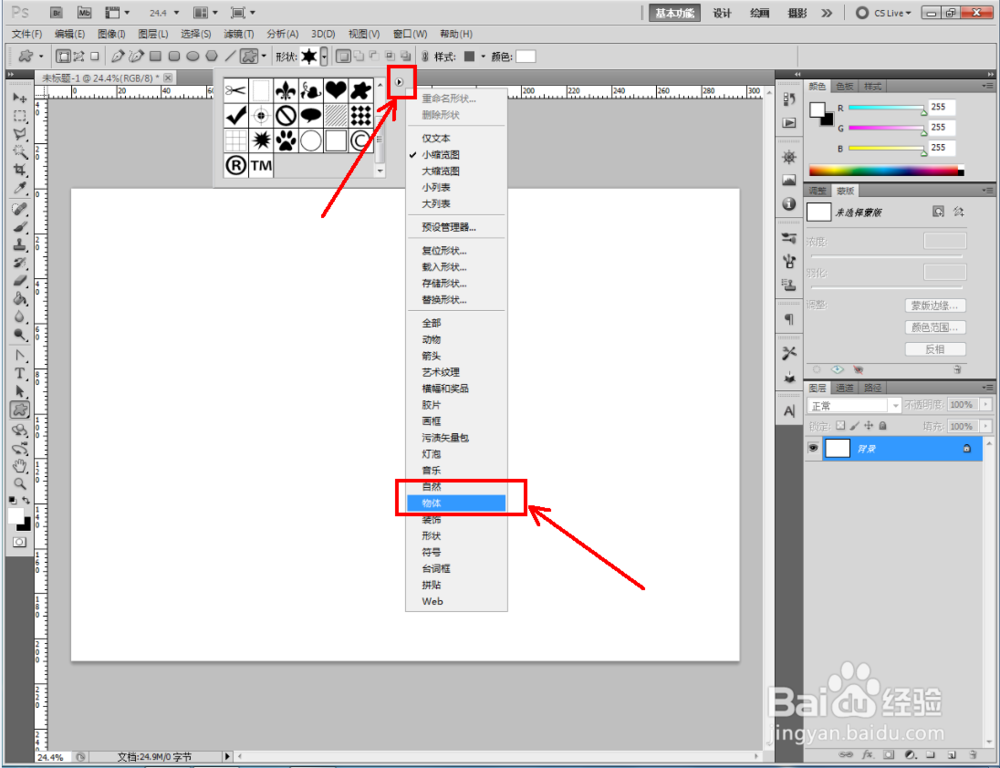Viewport: 1000px width, 768px height.
Task: Add a pixel mask in Masks panel
Action: (938, 211)
